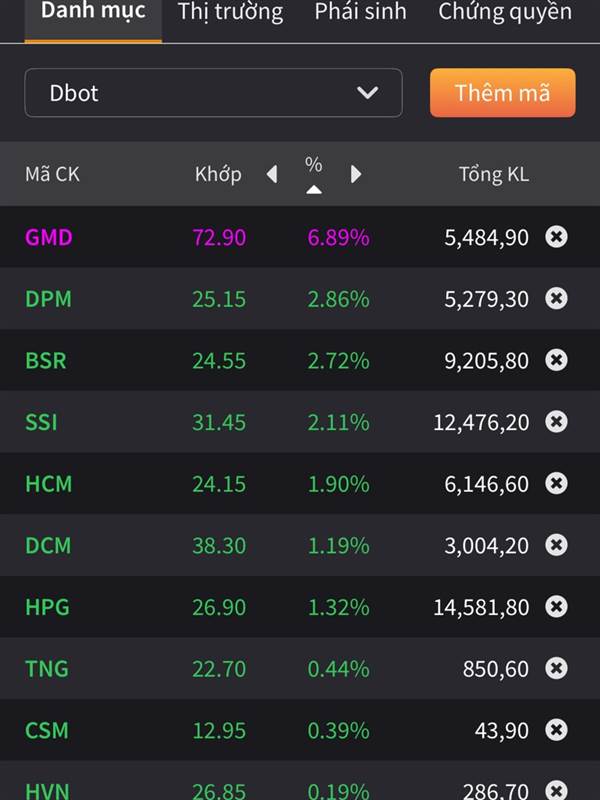Viewport: 600px width, 800px height.
Task: Remove TNG from the watchlist
Action: click(x=556, y=668)
